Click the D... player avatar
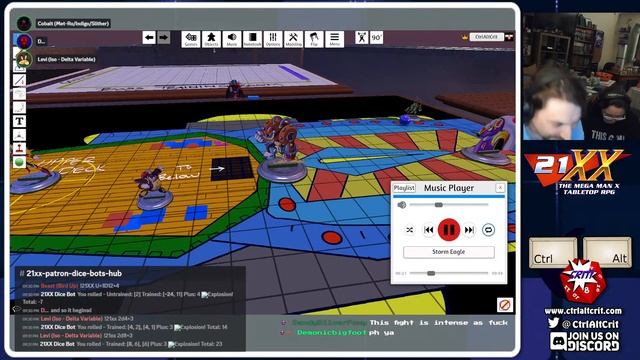640x360 pixels. click(x=24, y=41)
